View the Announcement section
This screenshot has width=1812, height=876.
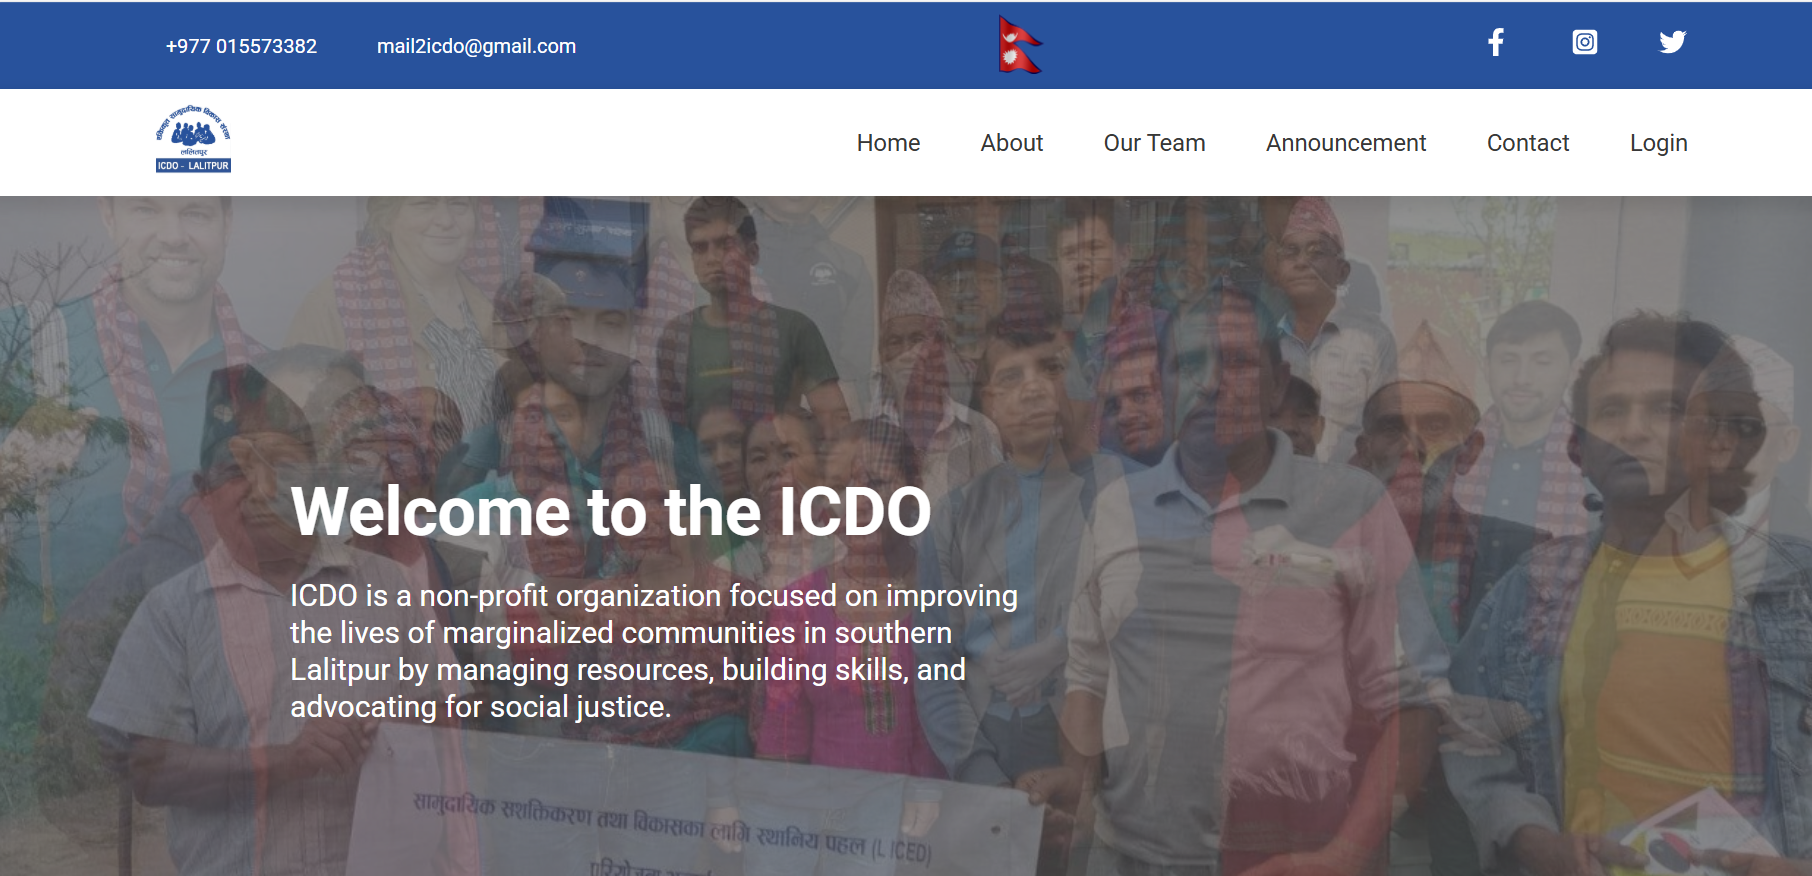click(1345, 143)
